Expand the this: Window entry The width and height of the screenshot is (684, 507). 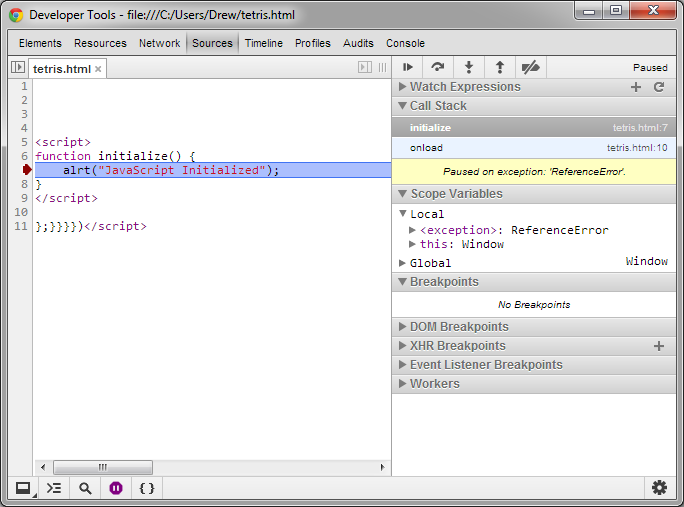412,244
